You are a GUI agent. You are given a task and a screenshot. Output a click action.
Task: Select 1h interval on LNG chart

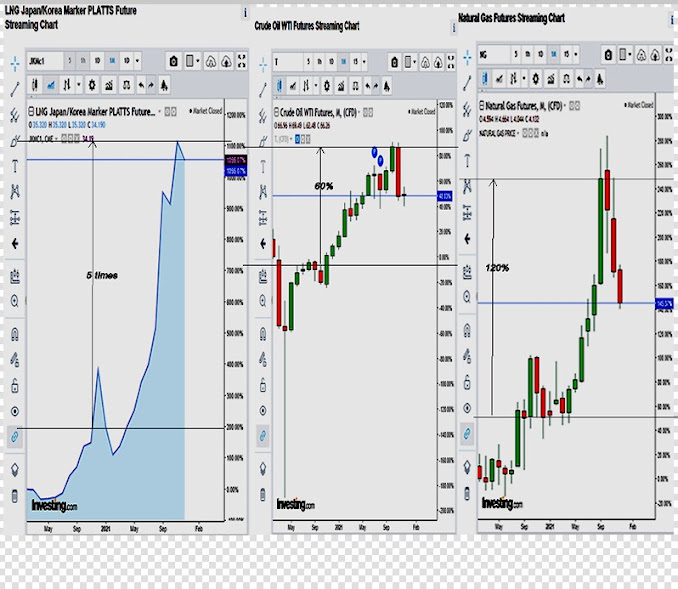pos(83,61)
